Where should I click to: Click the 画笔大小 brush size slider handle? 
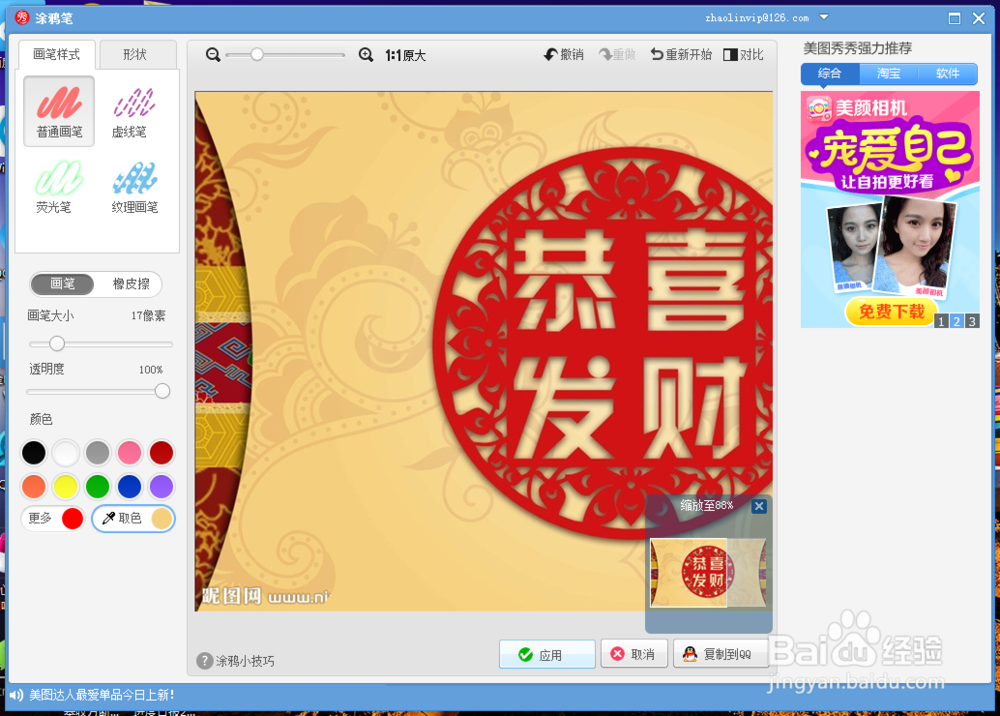[x=56, y=344]
